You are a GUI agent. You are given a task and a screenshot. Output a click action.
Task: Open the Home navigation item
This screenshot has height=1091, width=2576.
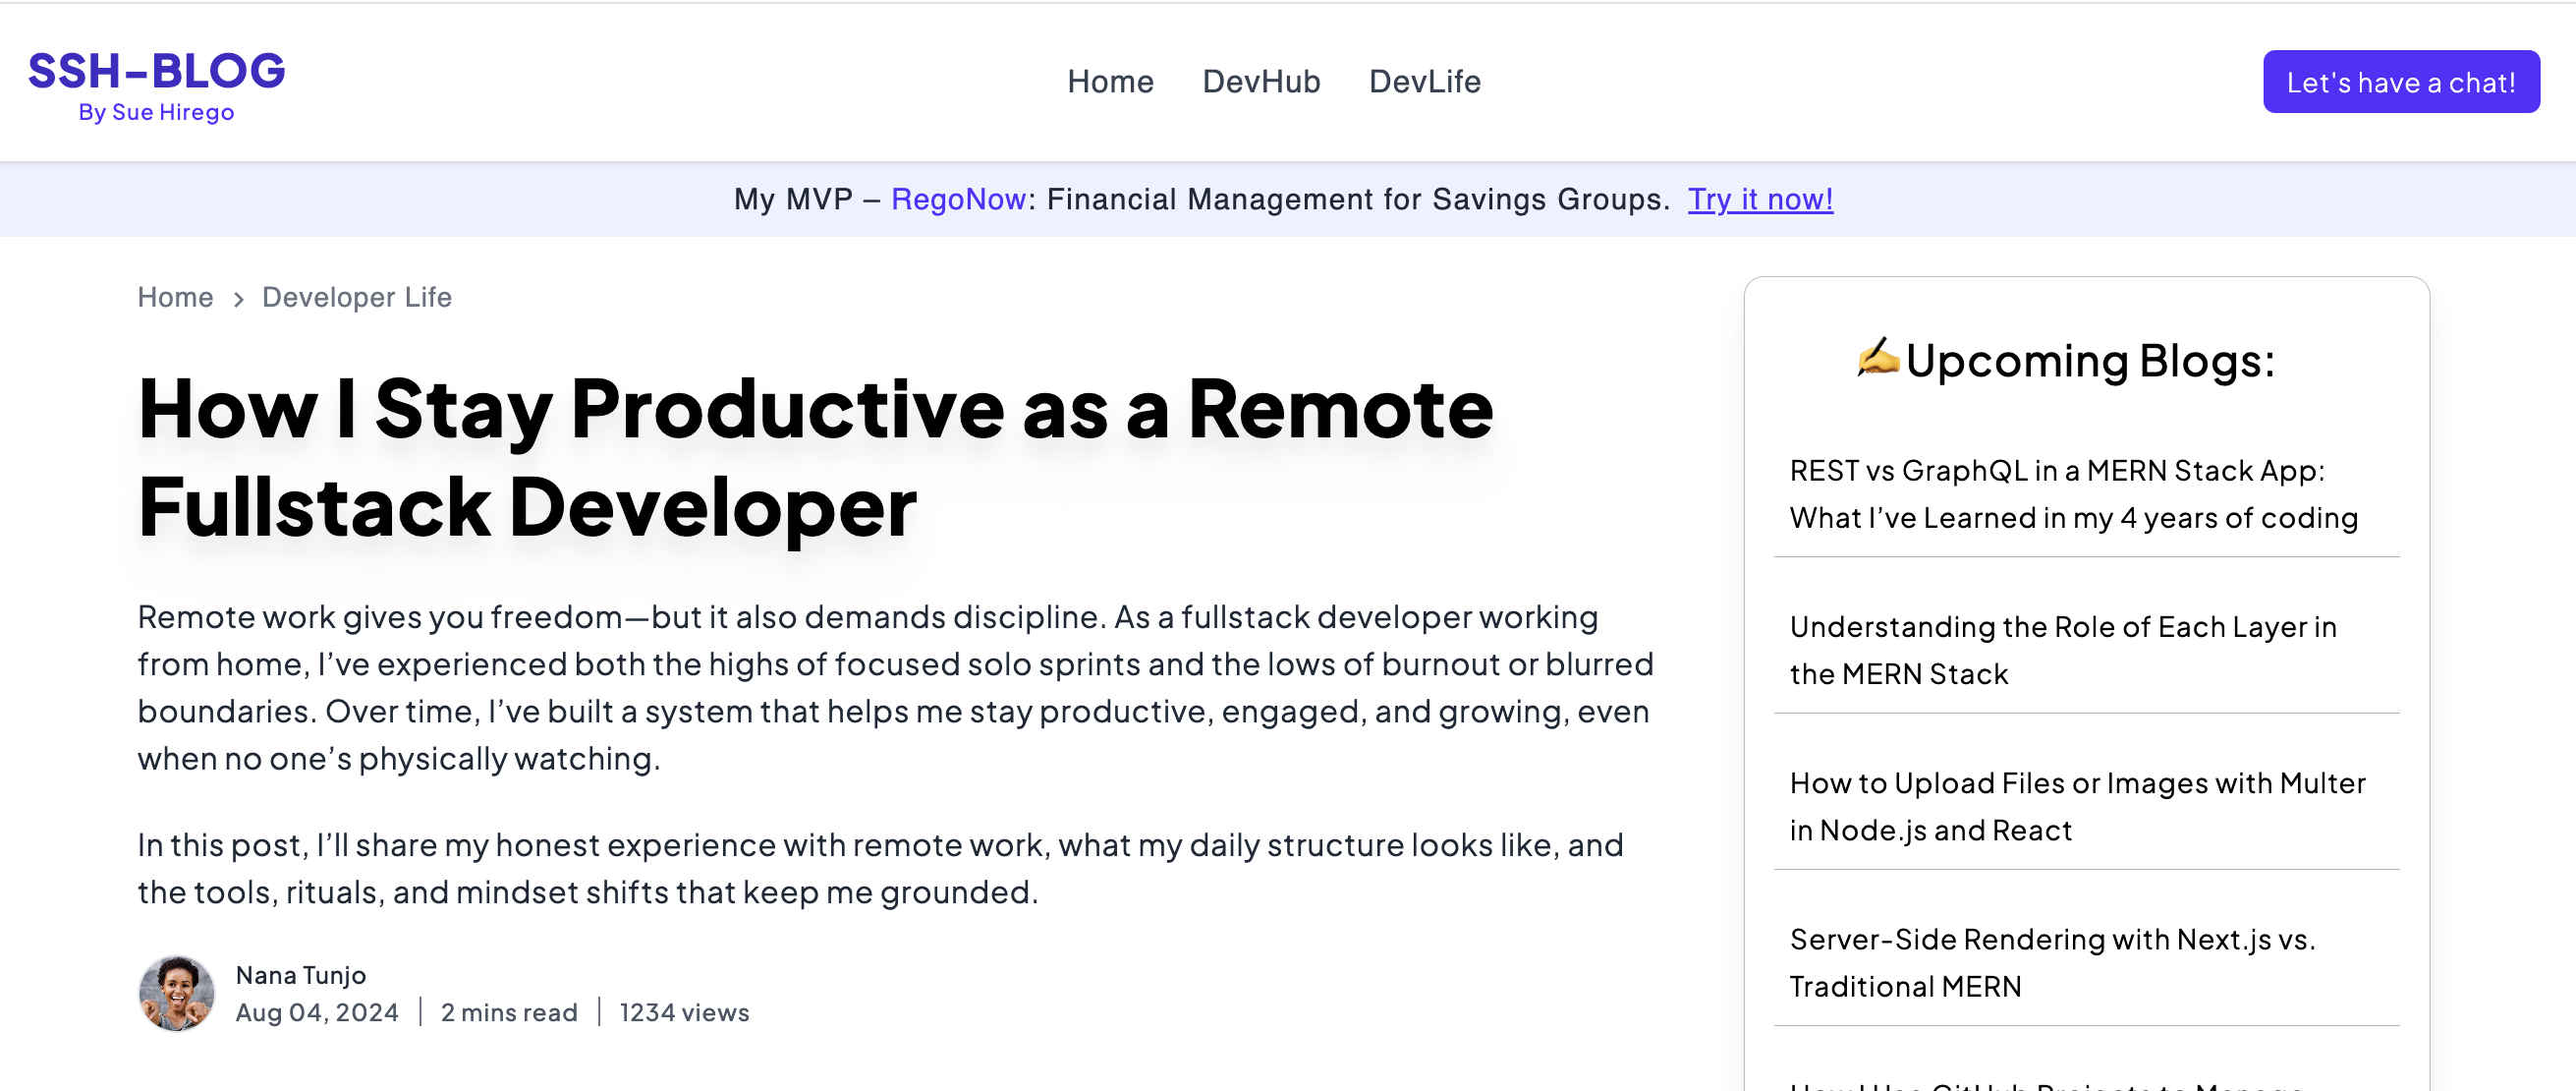(1110, 81)
